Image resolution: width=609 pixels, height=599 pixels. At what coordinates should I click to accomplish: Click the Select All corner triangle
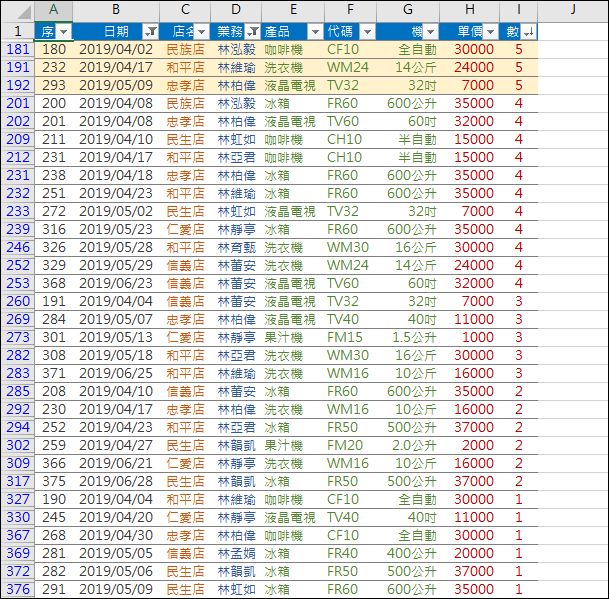tap(23, 12)
